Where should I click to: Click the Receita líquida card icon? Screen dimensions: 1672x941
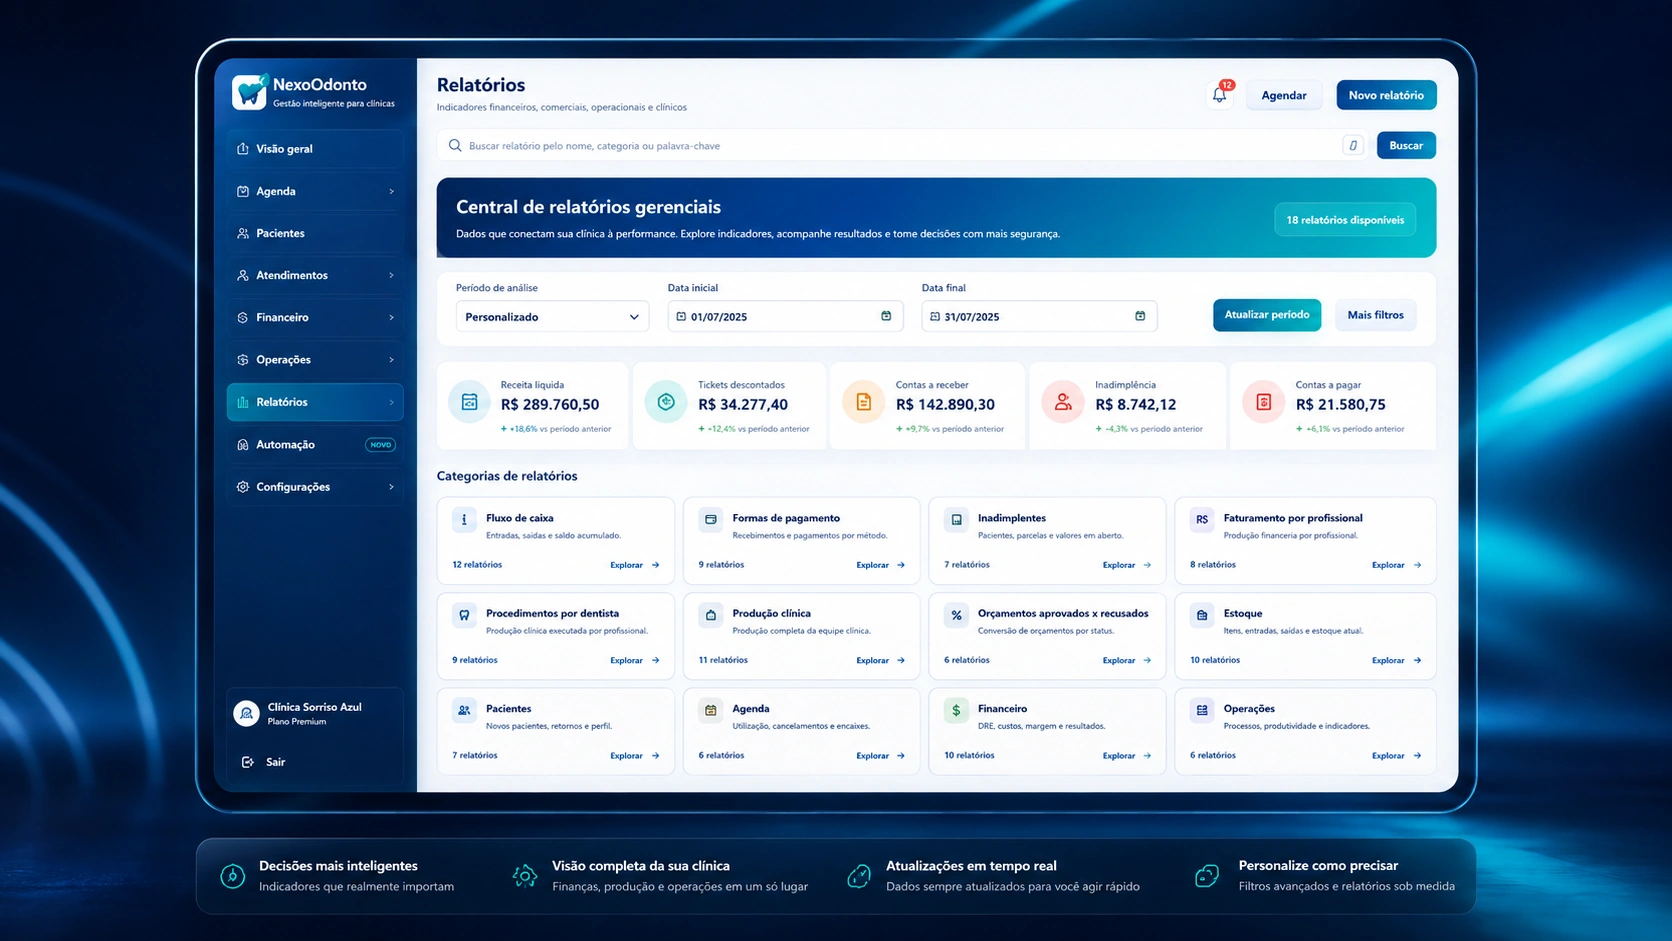(x=469, y=402)
